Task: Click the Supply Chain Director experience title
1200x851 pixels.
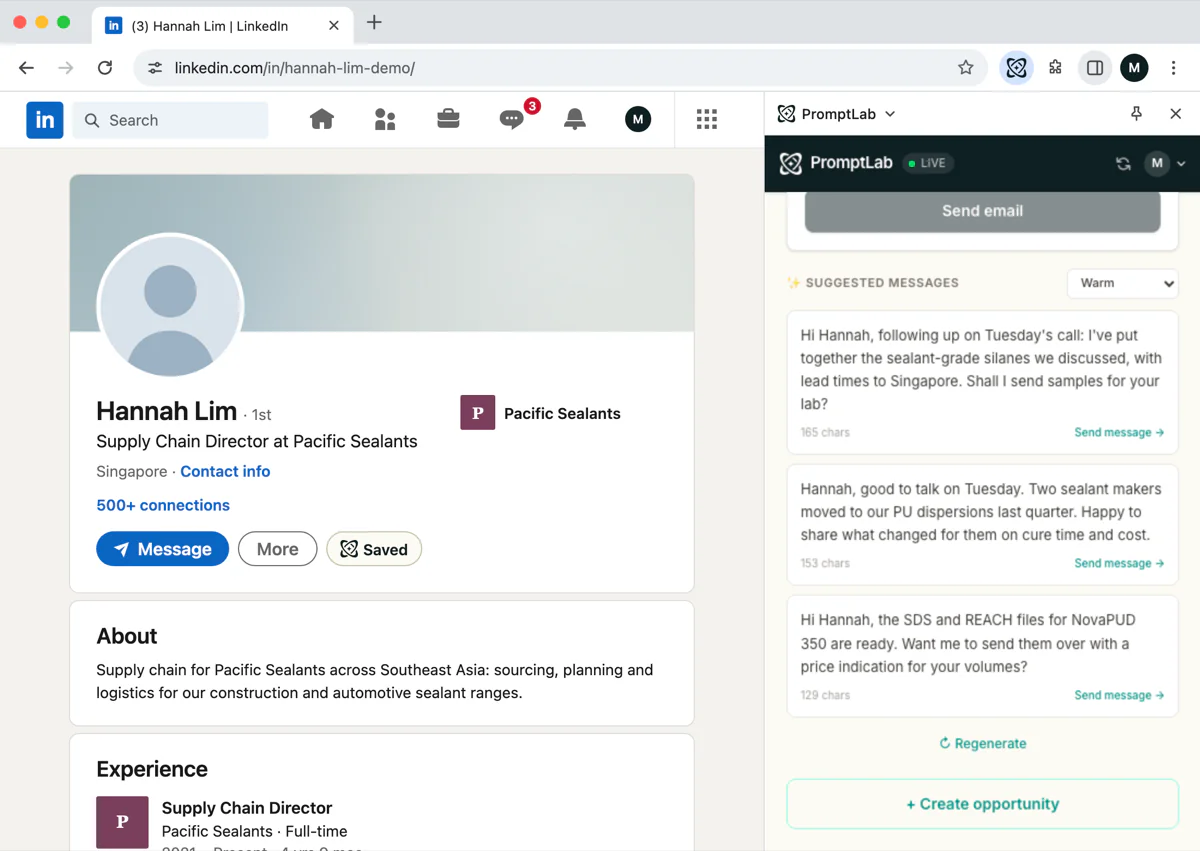Action: tap(247, 808)
